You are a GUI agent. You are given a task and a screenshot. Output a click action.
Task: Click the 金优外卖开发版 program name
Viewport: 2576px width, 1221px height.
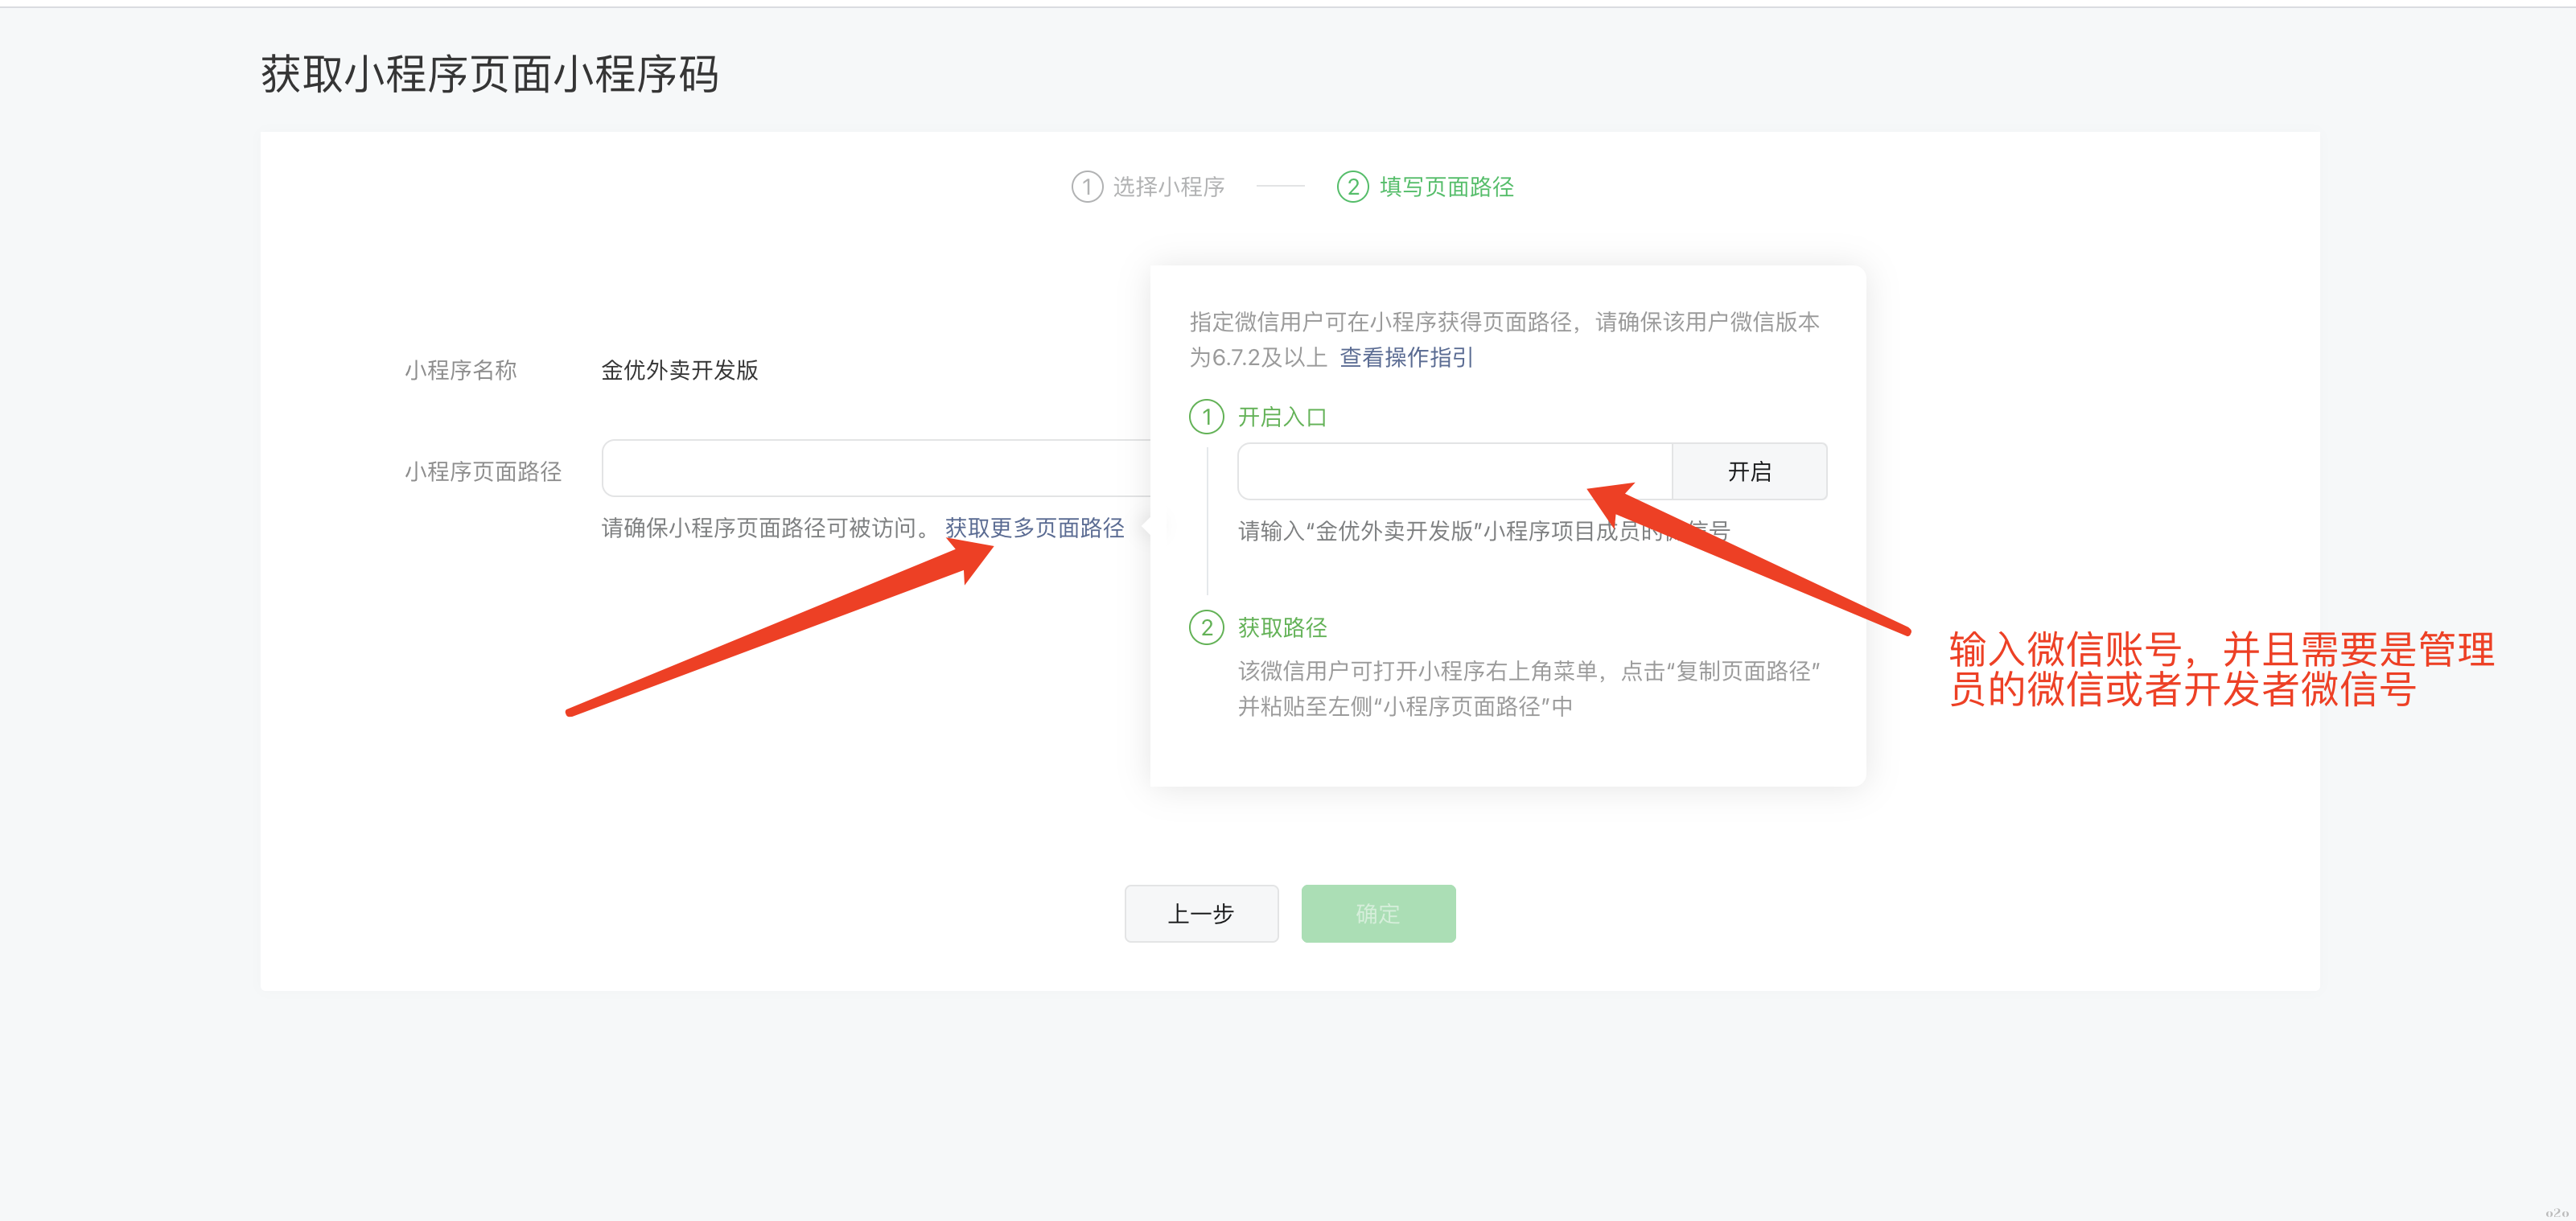tap(679, 370)
